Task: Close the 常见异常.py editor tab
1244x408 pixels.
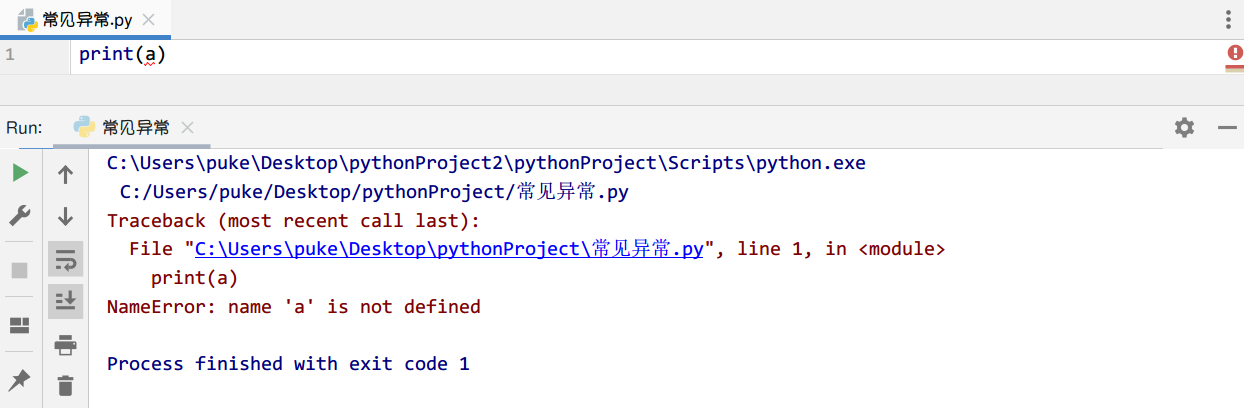Action: pos(148,19)
